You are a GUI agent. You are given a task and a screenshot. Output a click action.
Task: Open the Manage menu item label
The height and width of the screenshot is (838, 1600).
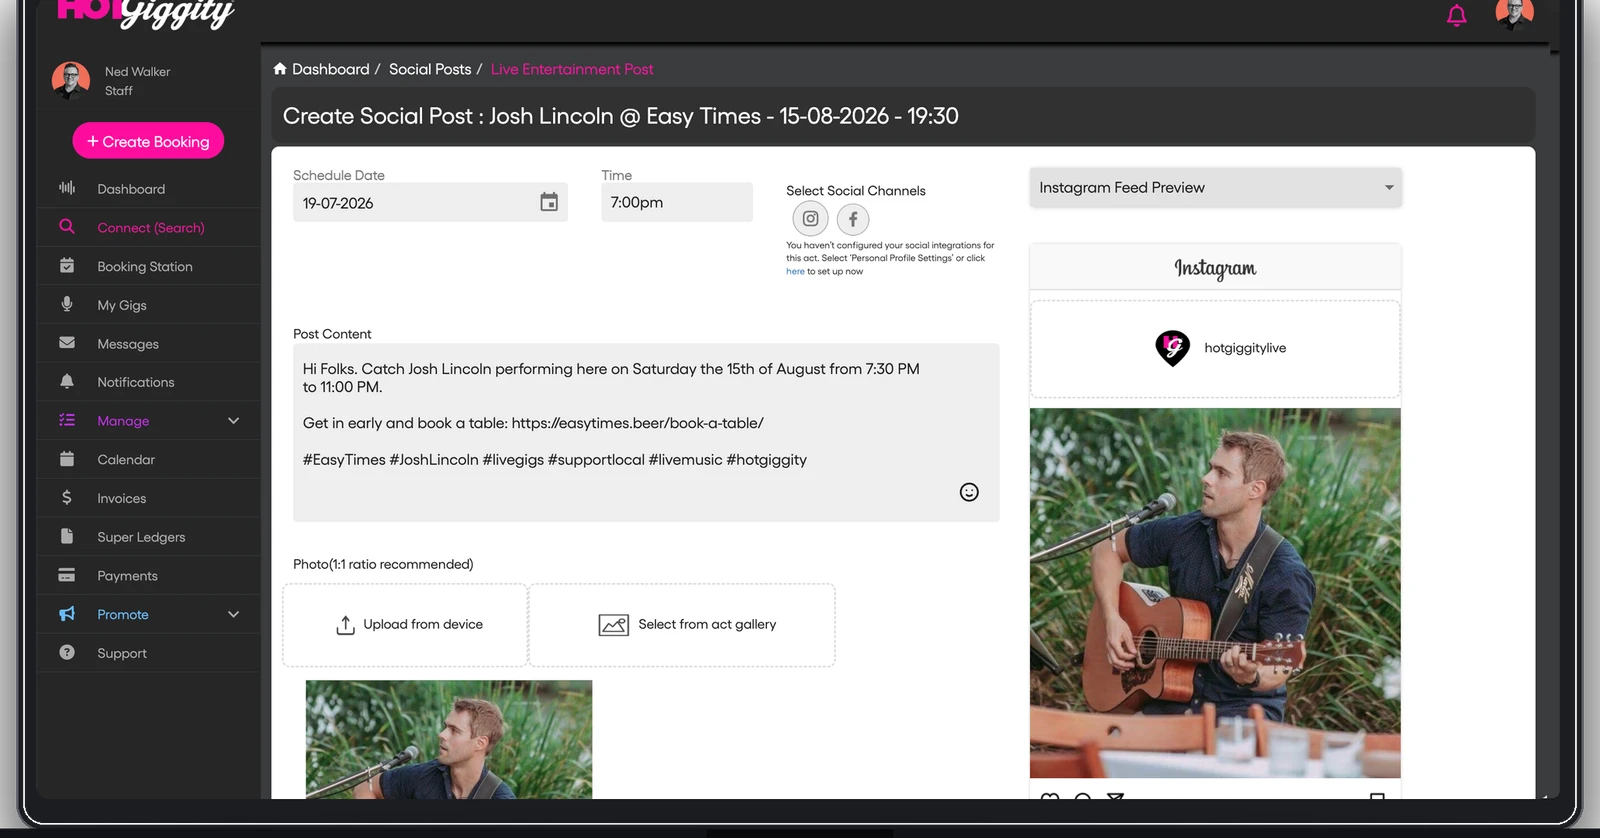[123, 421]
